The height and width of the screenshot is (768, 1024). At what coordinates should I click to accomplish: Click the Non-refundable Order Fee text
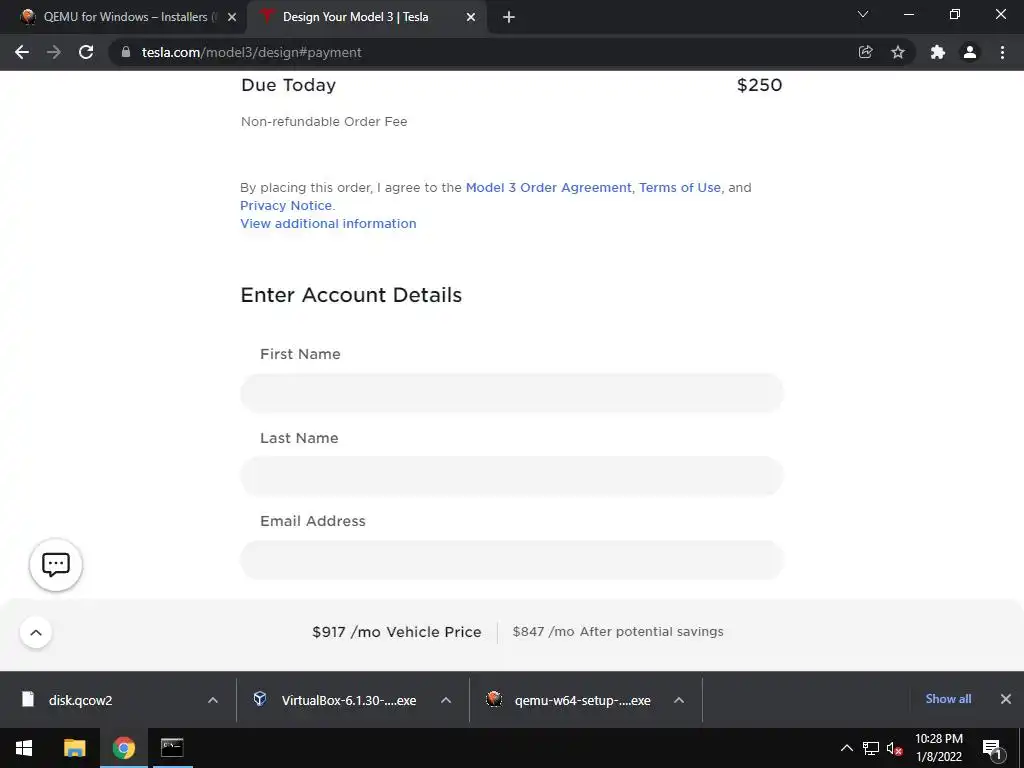(x=324, y=121)
